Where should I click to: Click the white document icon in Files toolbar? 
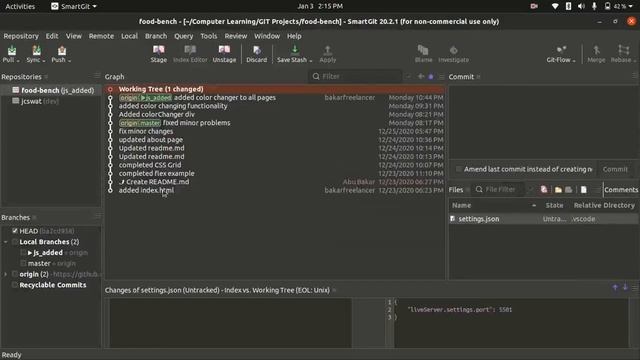click(x=584, y=189)
